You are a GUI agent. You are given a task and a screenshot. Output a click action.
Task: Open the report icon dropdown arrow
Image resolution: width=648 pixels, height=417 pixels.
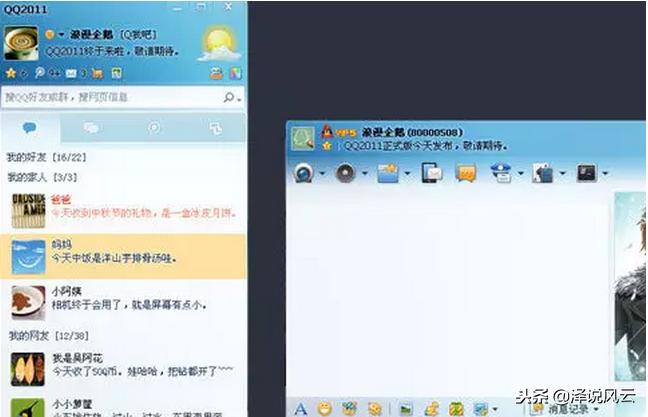click(x=520, y=173)
